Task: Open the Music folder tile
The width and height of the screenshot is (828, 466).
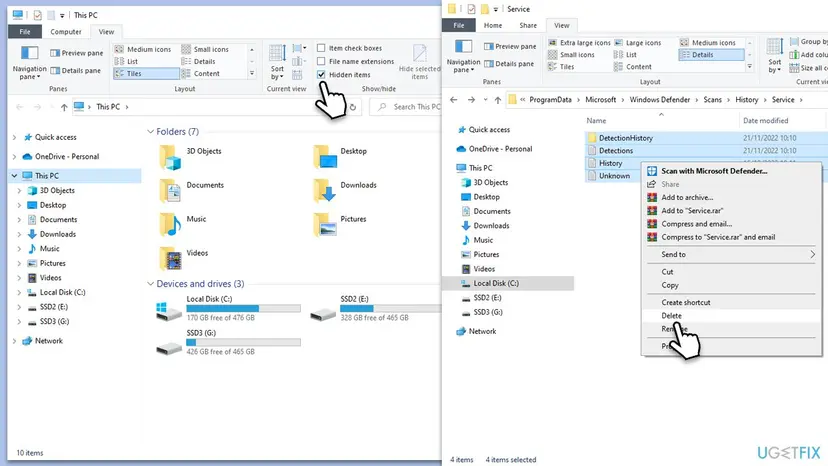Action: (x=183, y=225)
